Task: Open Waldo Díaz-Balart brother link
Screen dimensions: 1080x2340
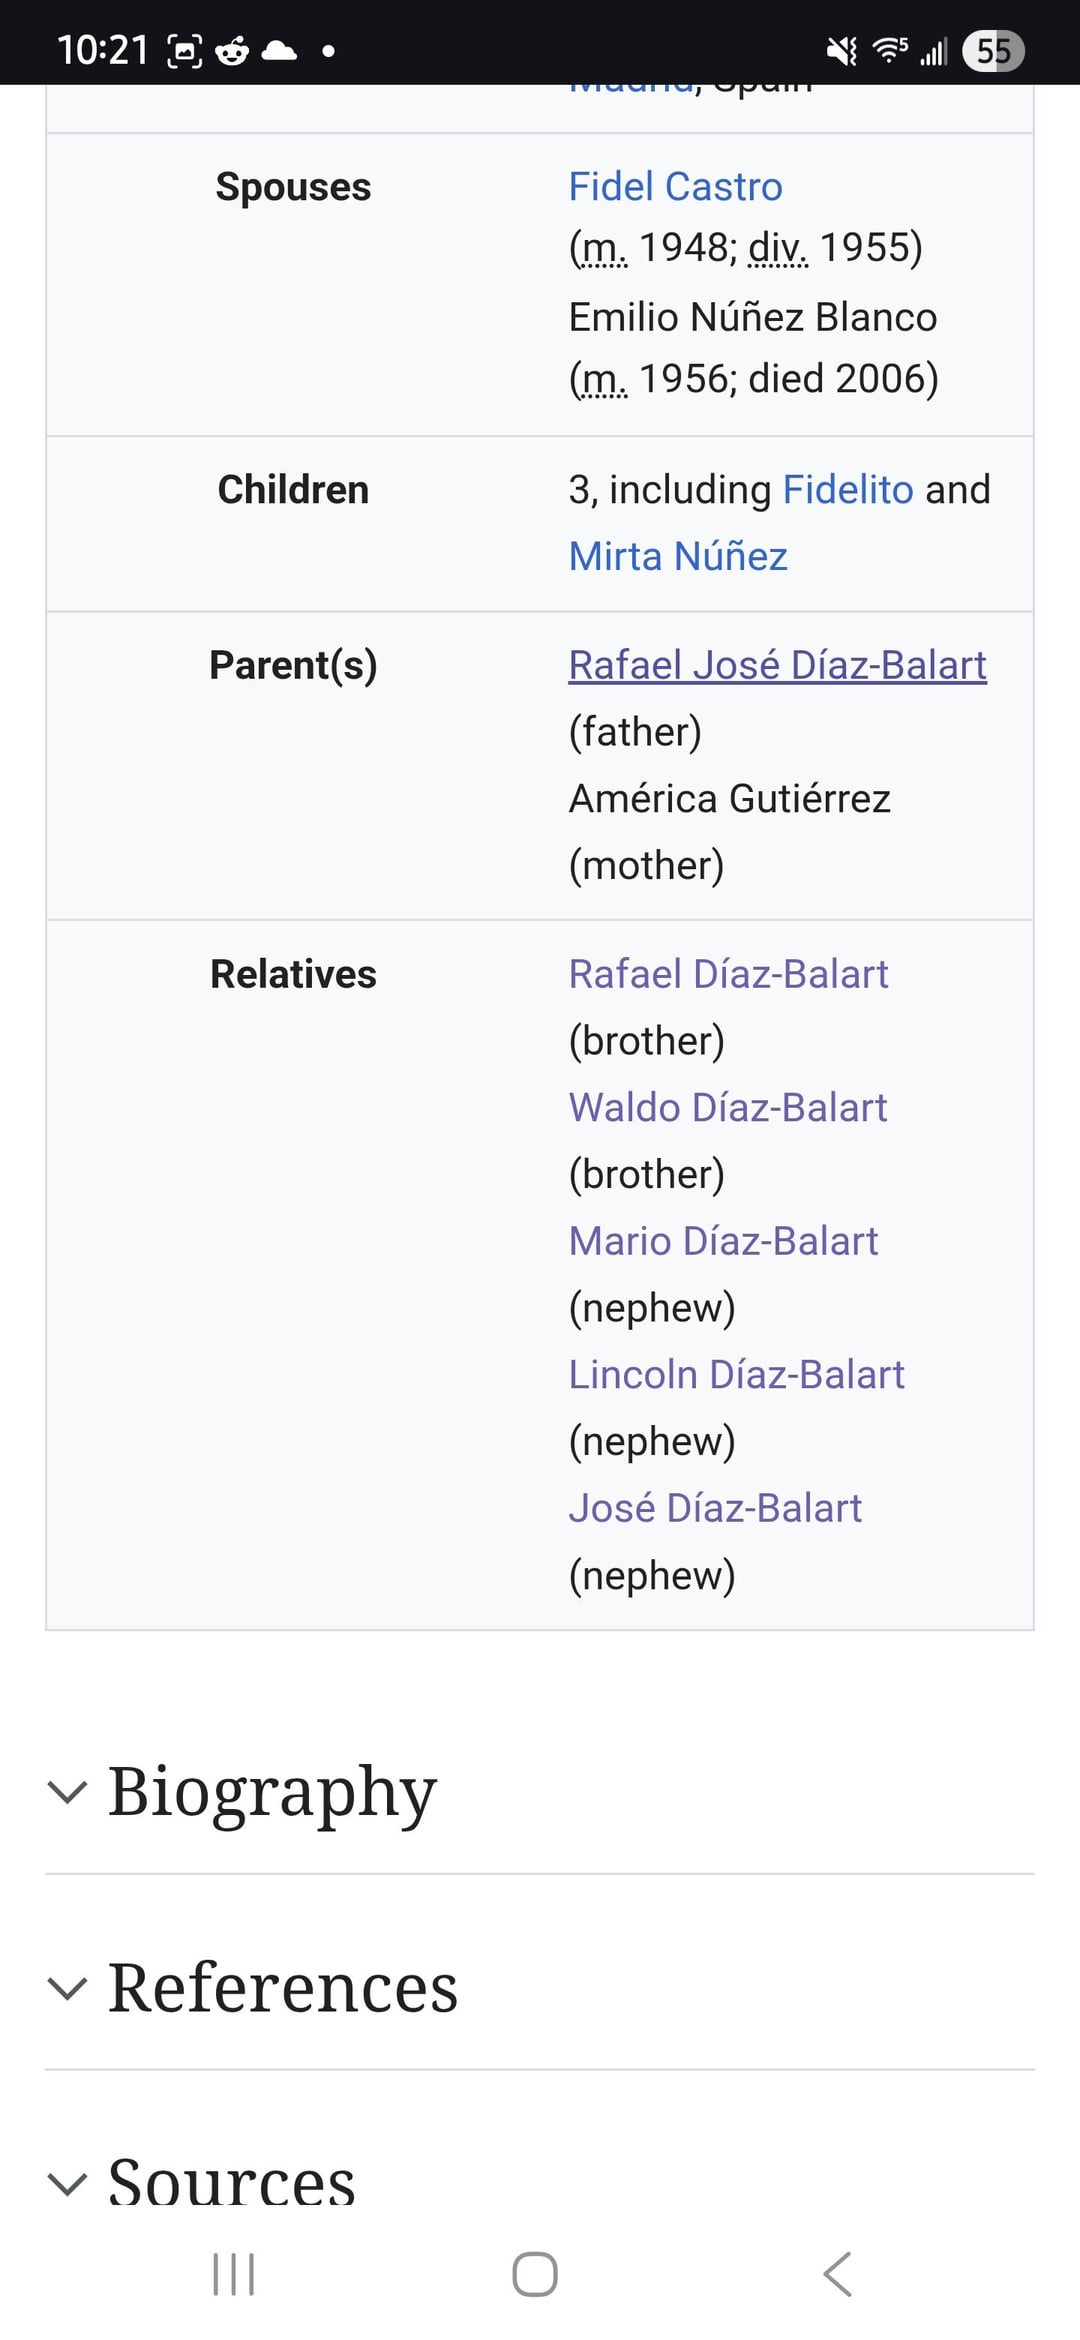Action: [x=727, y=1108]
